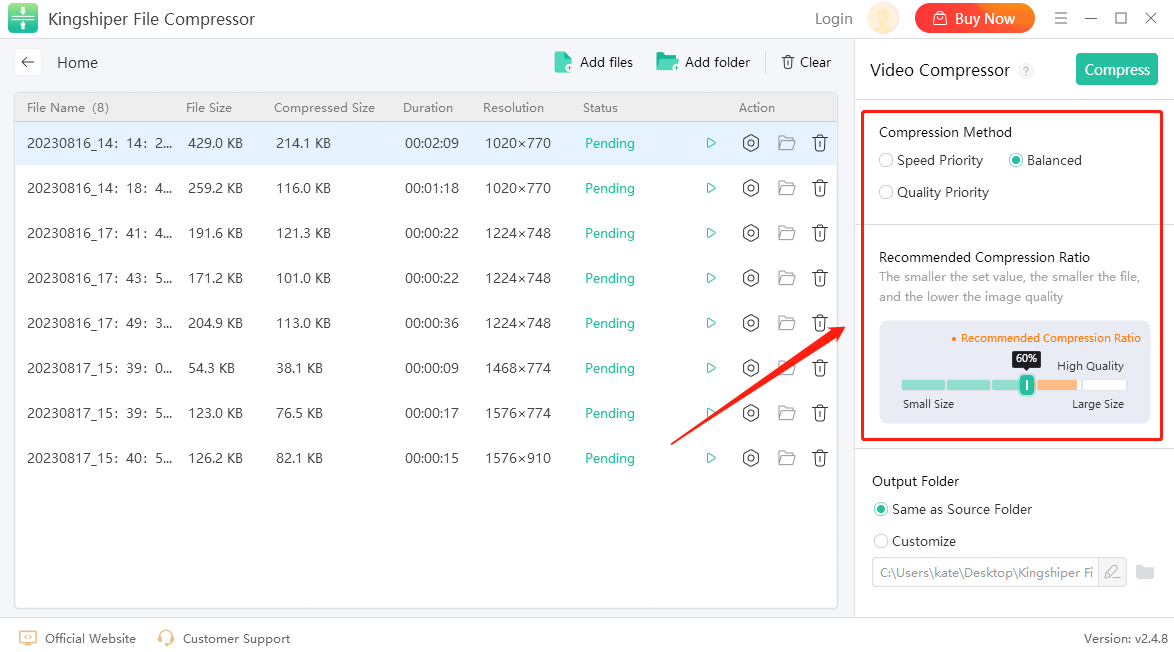Choose Same as Source Folder output option
This screenshot has height=652, width=1174.
952,509
